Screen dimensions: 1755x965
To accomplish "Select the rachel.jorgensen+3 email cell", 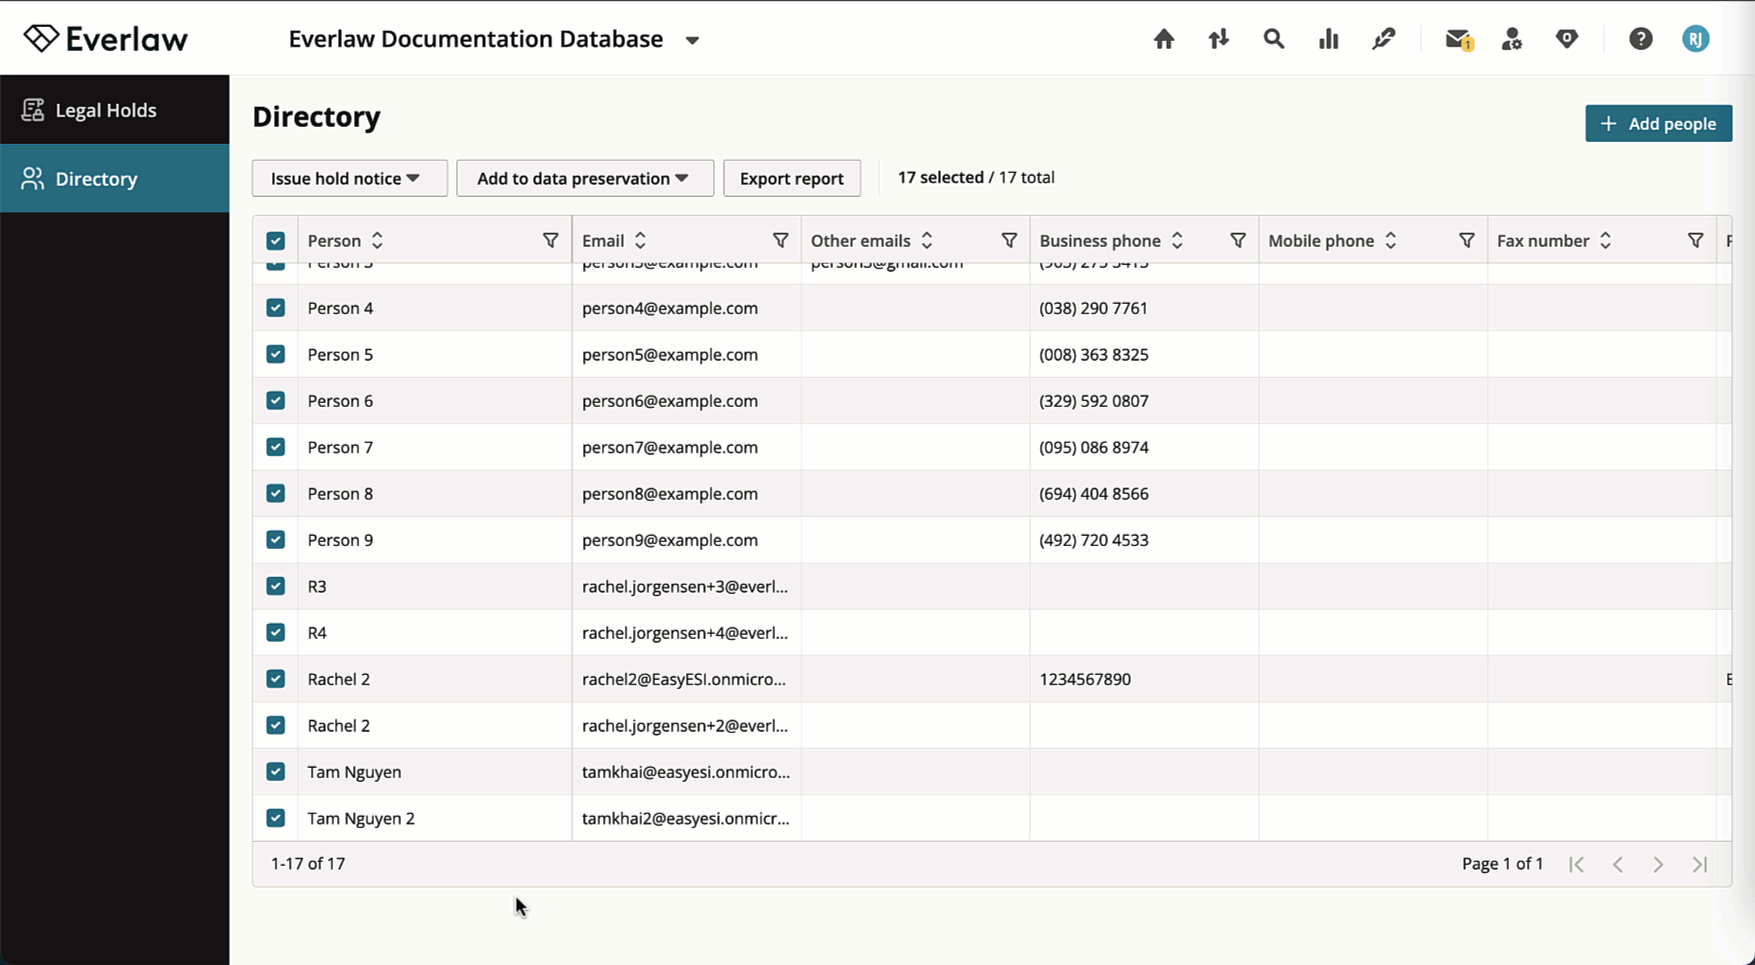I will coord(687,586).
